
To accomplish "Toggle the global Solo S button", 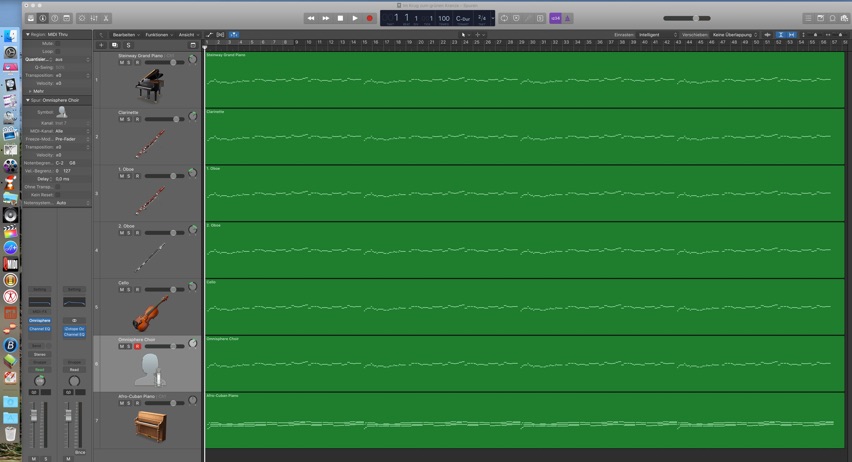I will [x=128, y=45].
